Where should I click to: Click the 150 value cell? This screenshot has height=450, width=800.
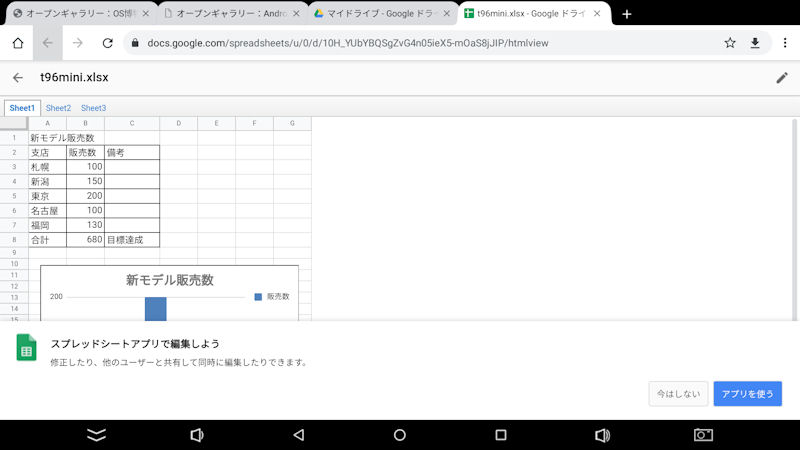tap(85, 182)
